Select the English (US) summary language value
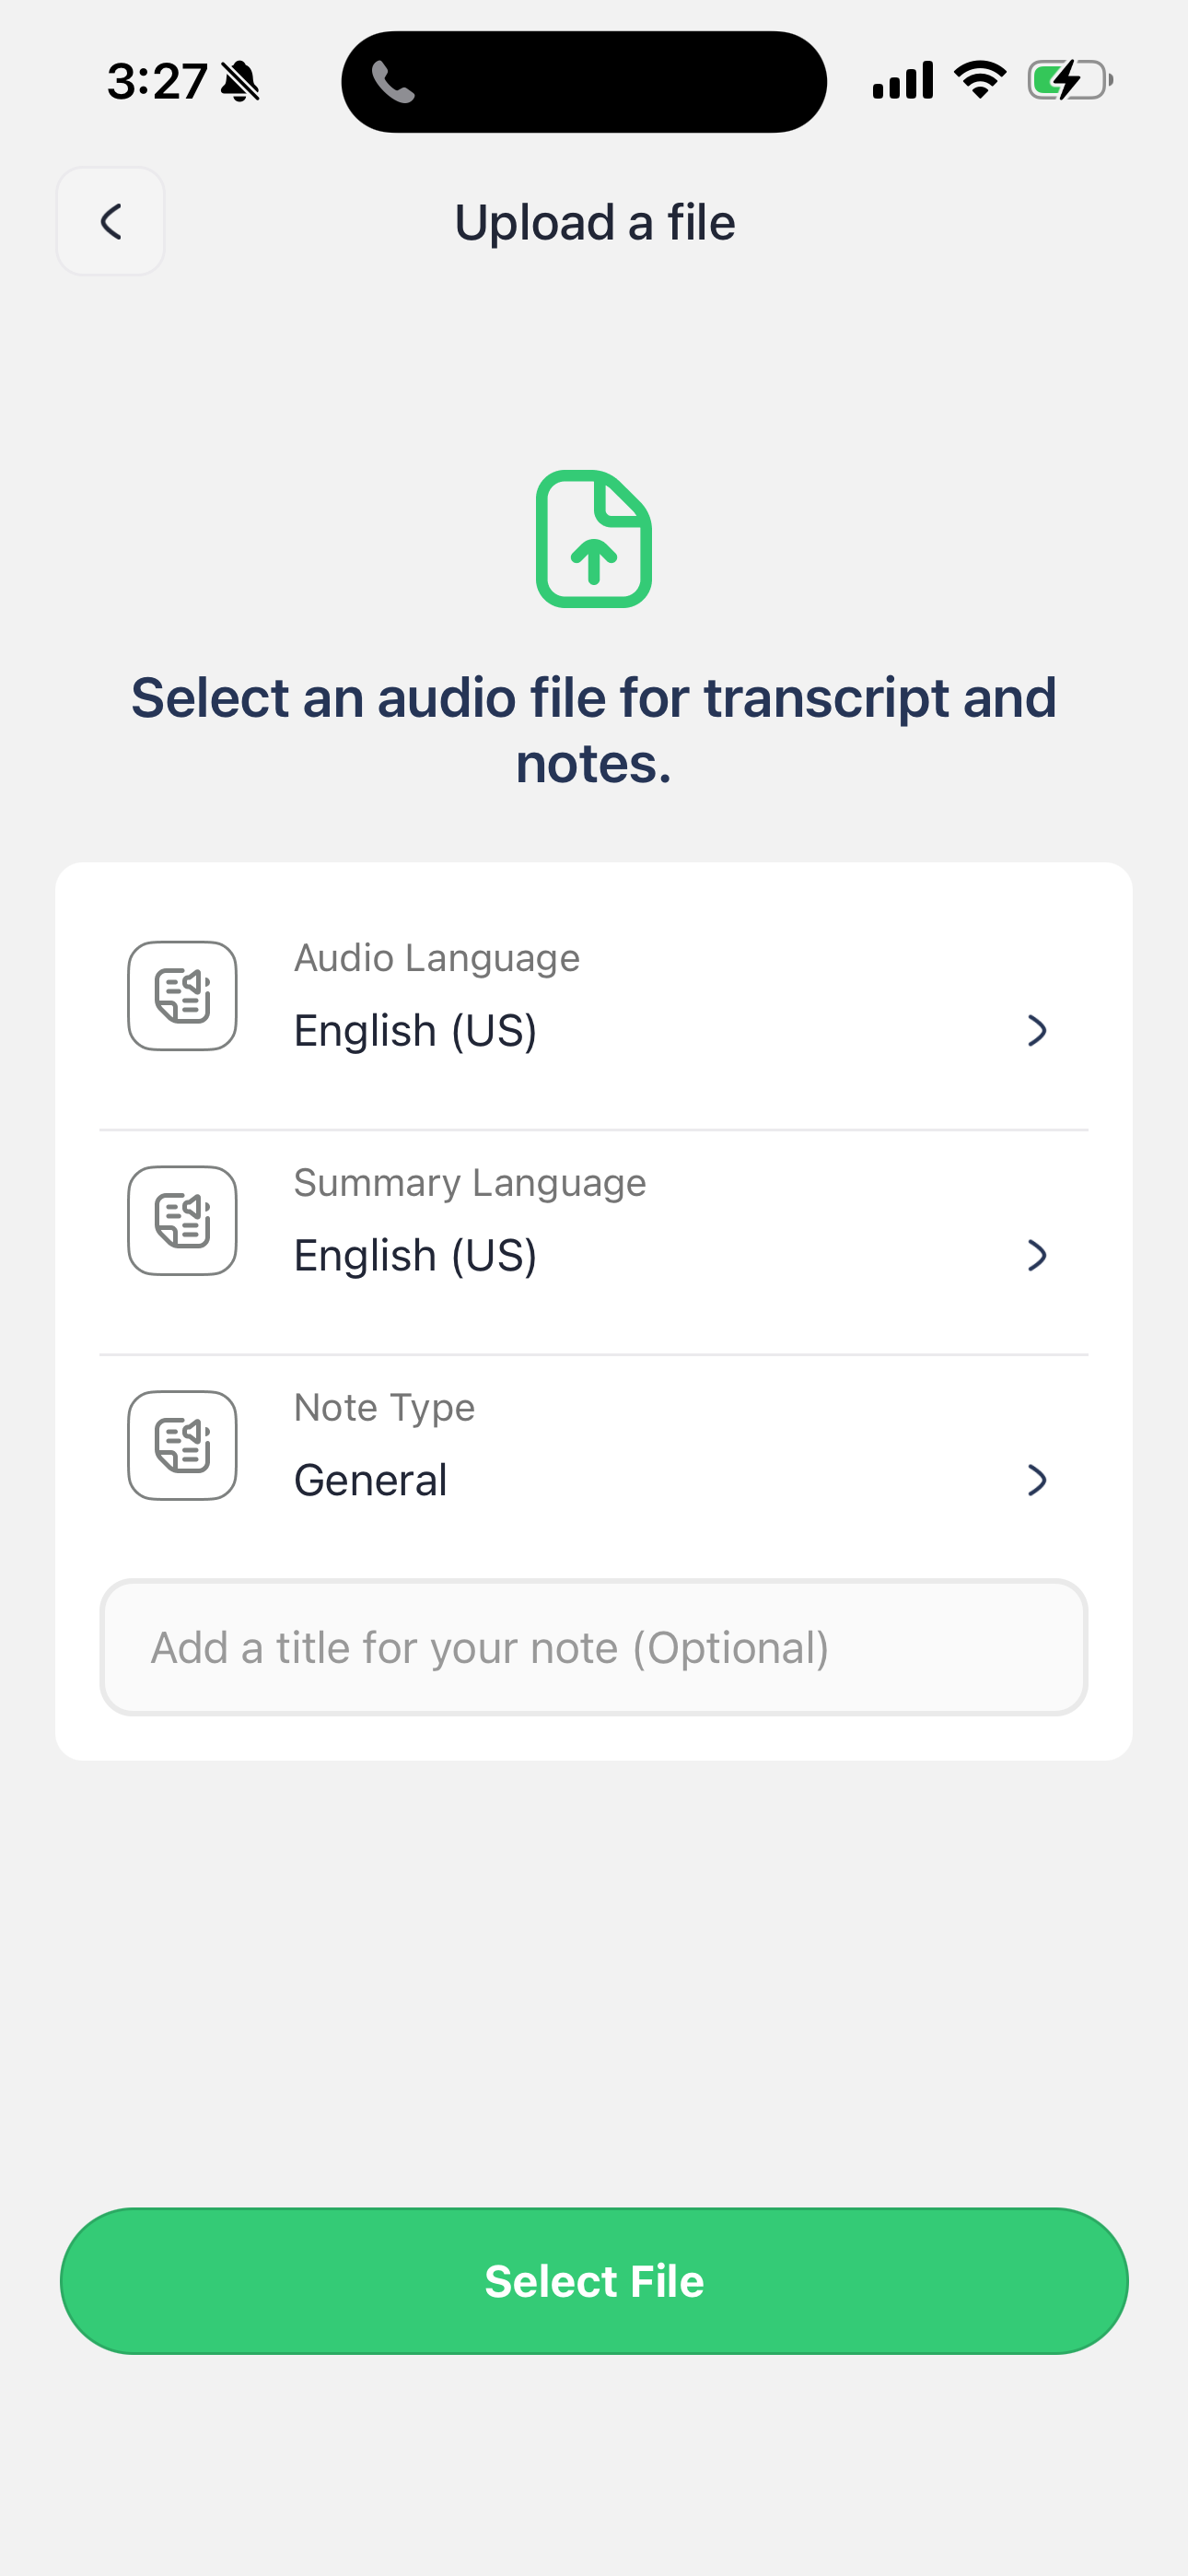The image size is (1188, 2576). click(x=416, y=1255)
